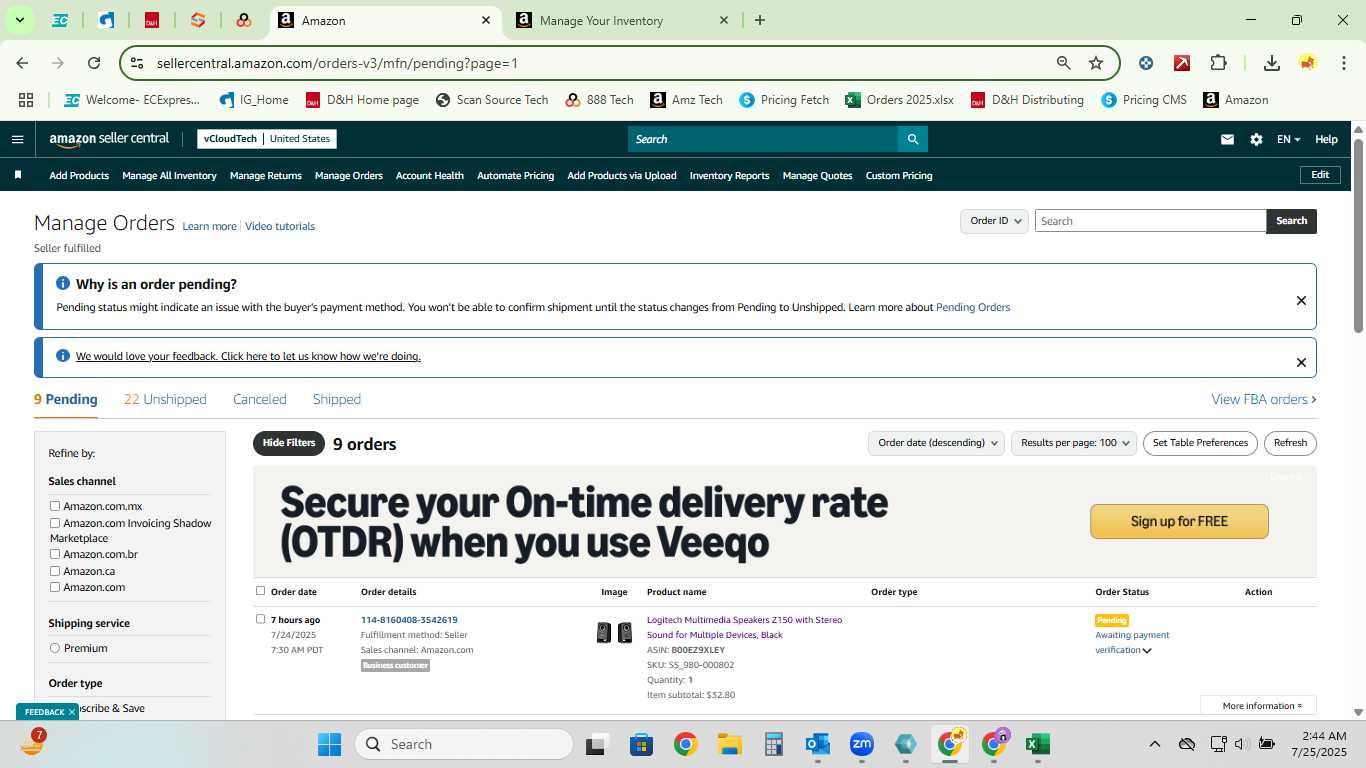Click the Logitech speakers product thumbnail
This screenshot has width=1366, height=768.
point(614,632)
